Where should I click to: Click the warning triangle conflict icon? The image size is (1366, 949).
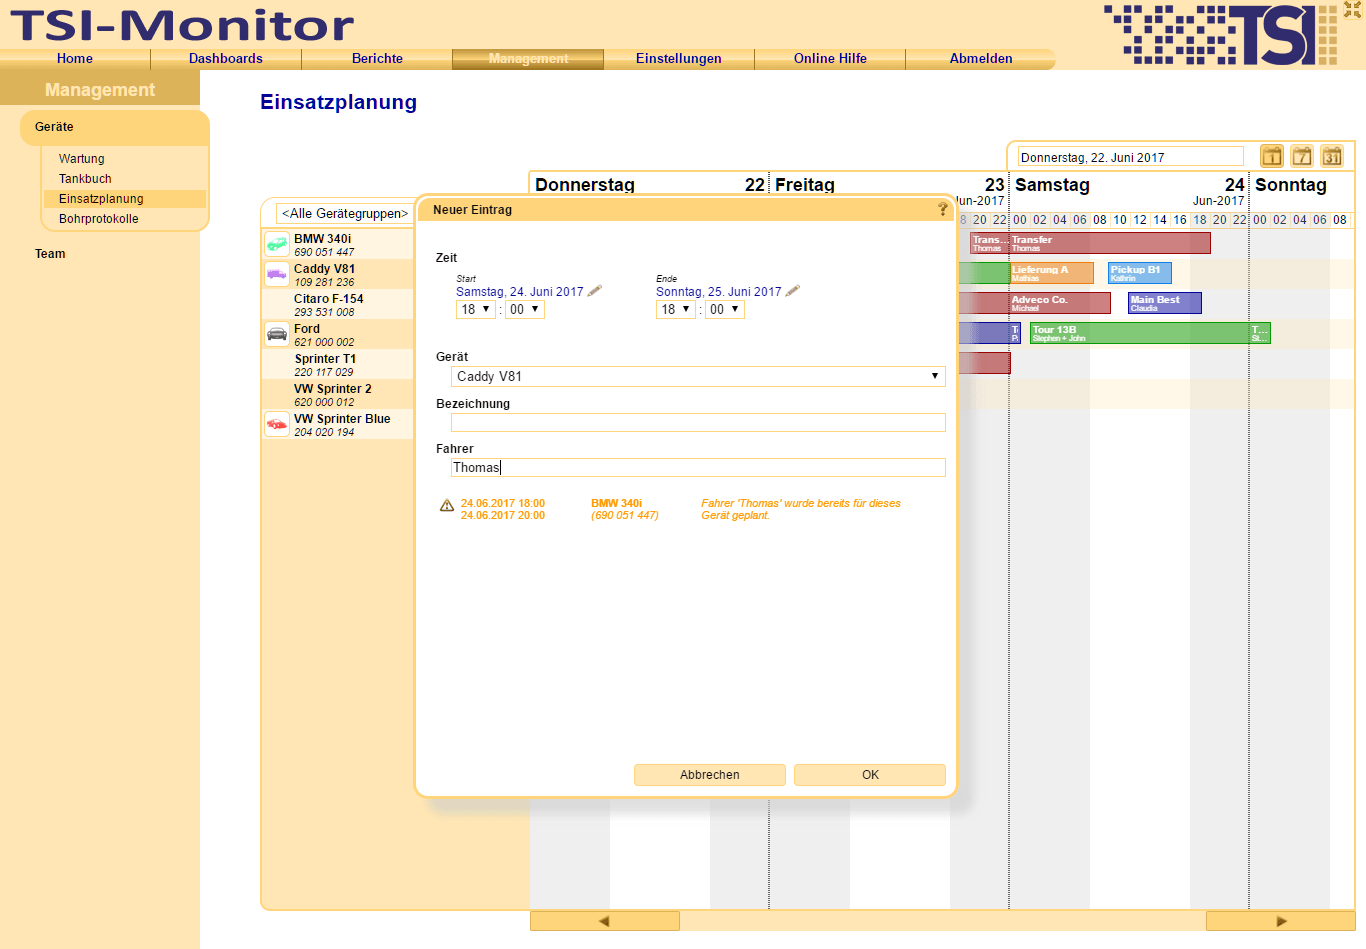(x=447, y=506)
